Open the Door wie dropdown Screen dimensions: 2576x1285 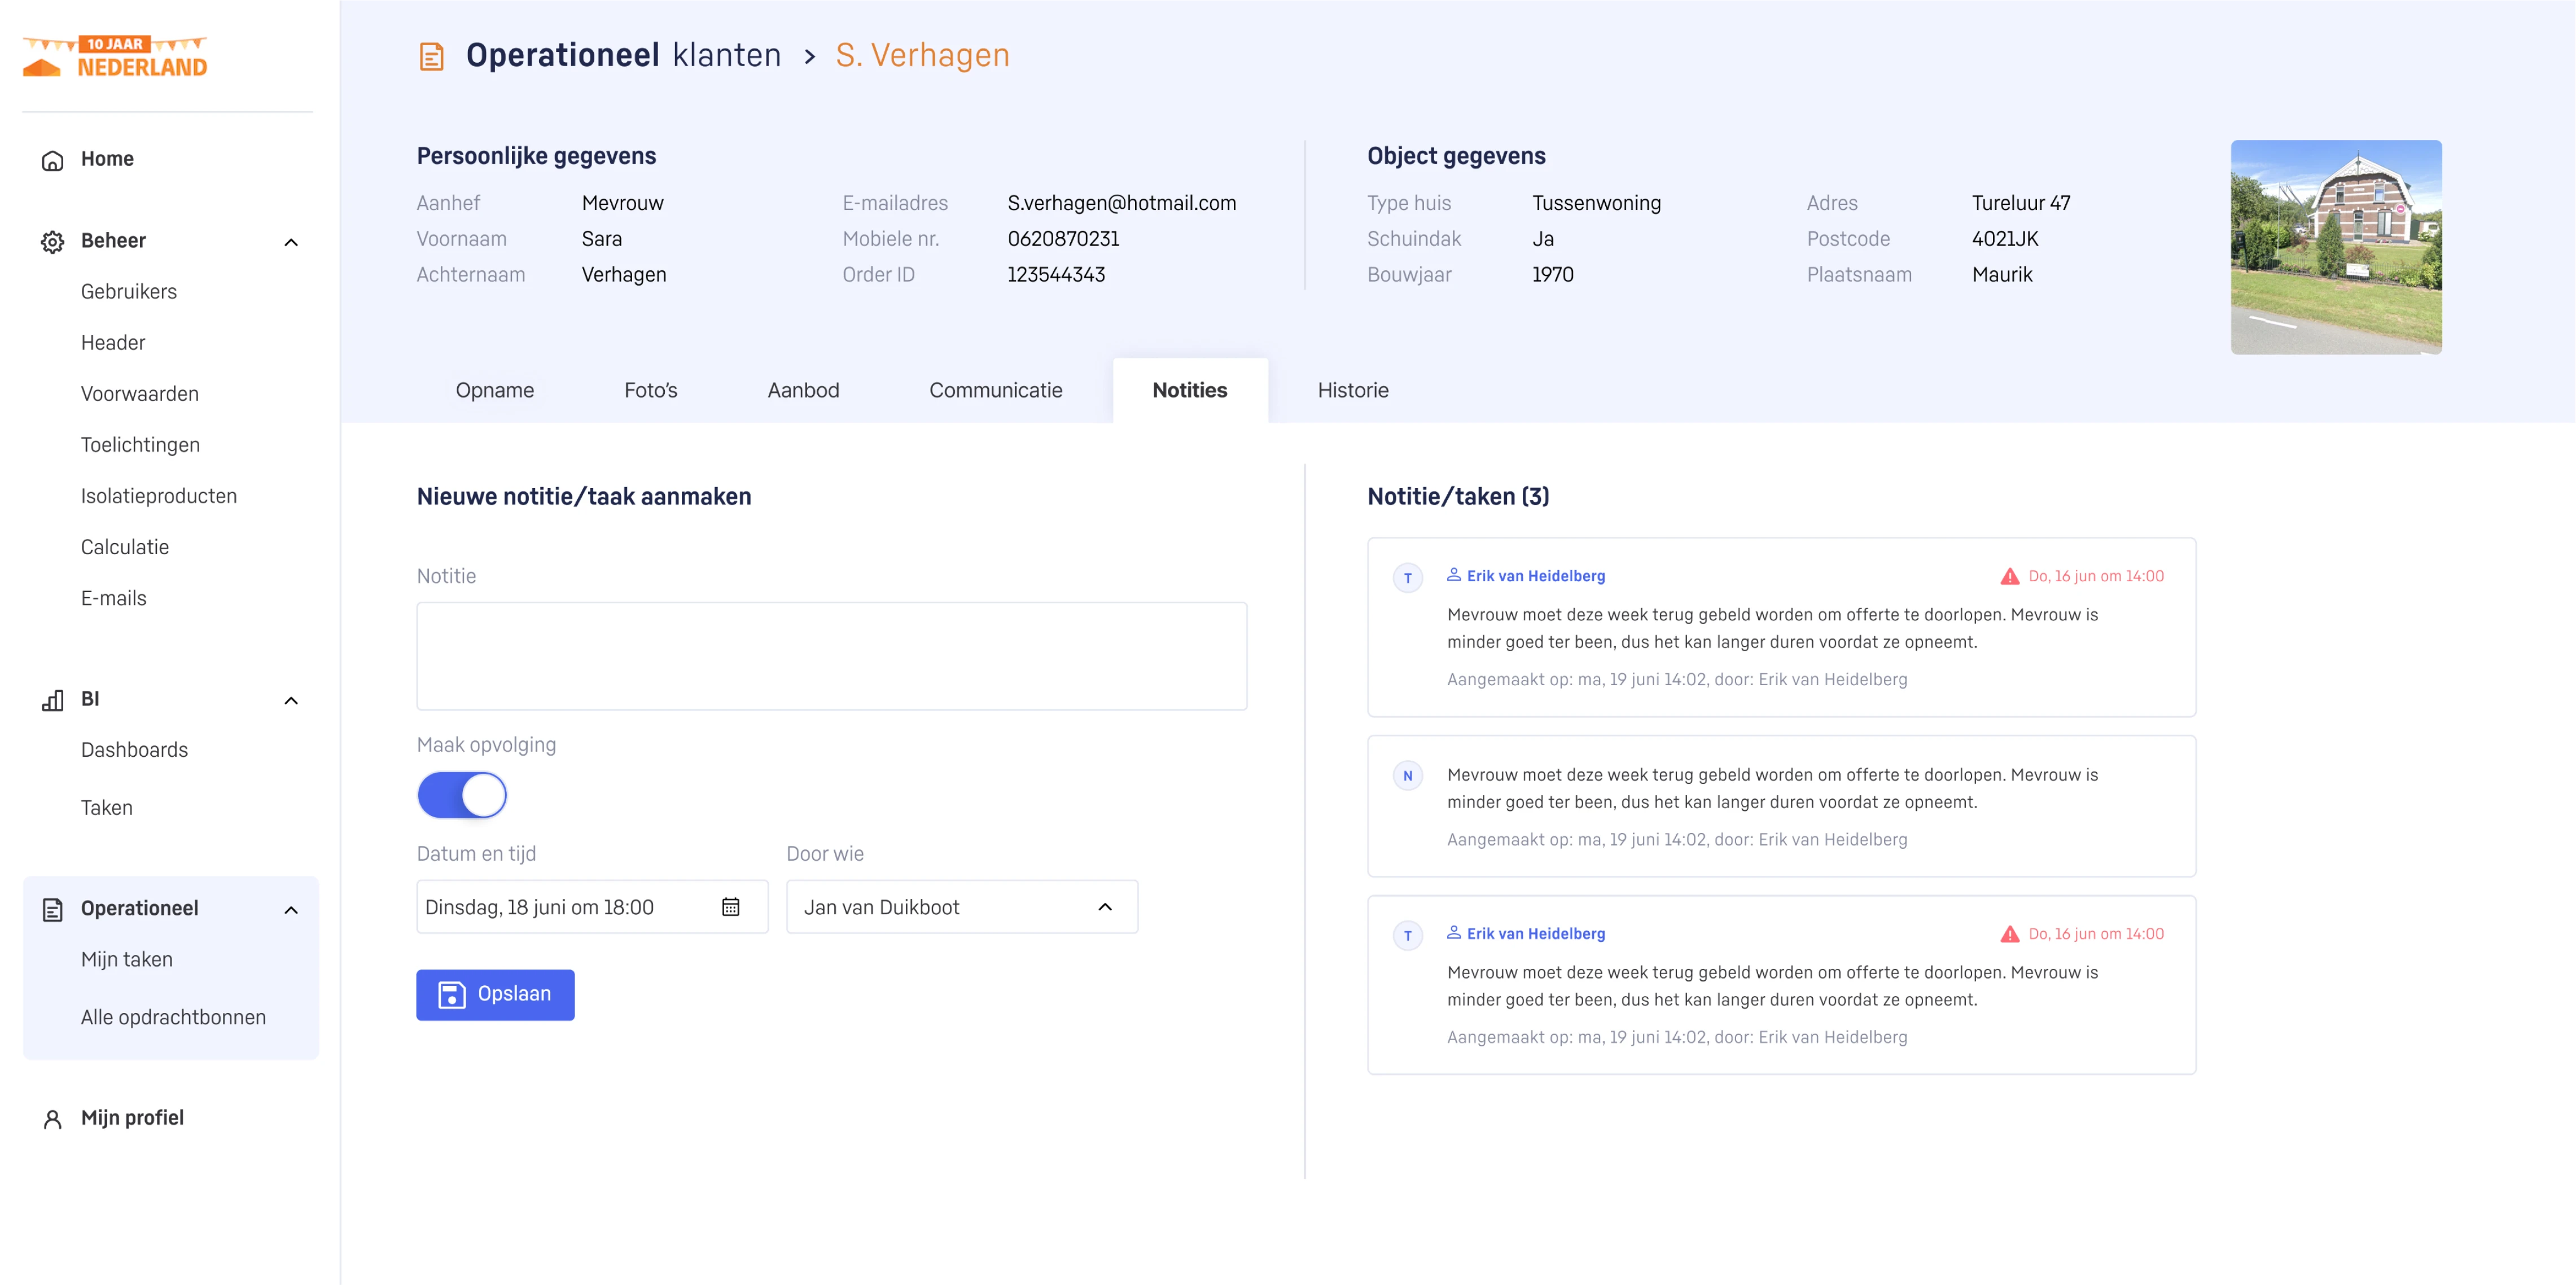click(x=961, y=907)
